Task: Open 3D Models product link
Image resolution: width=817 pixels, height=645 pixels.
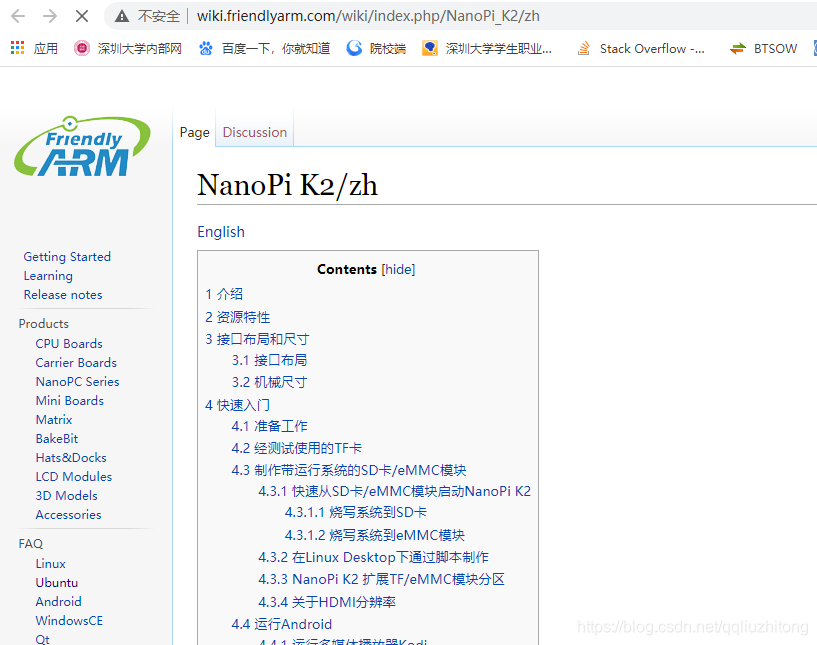Action: coord(67,496)
